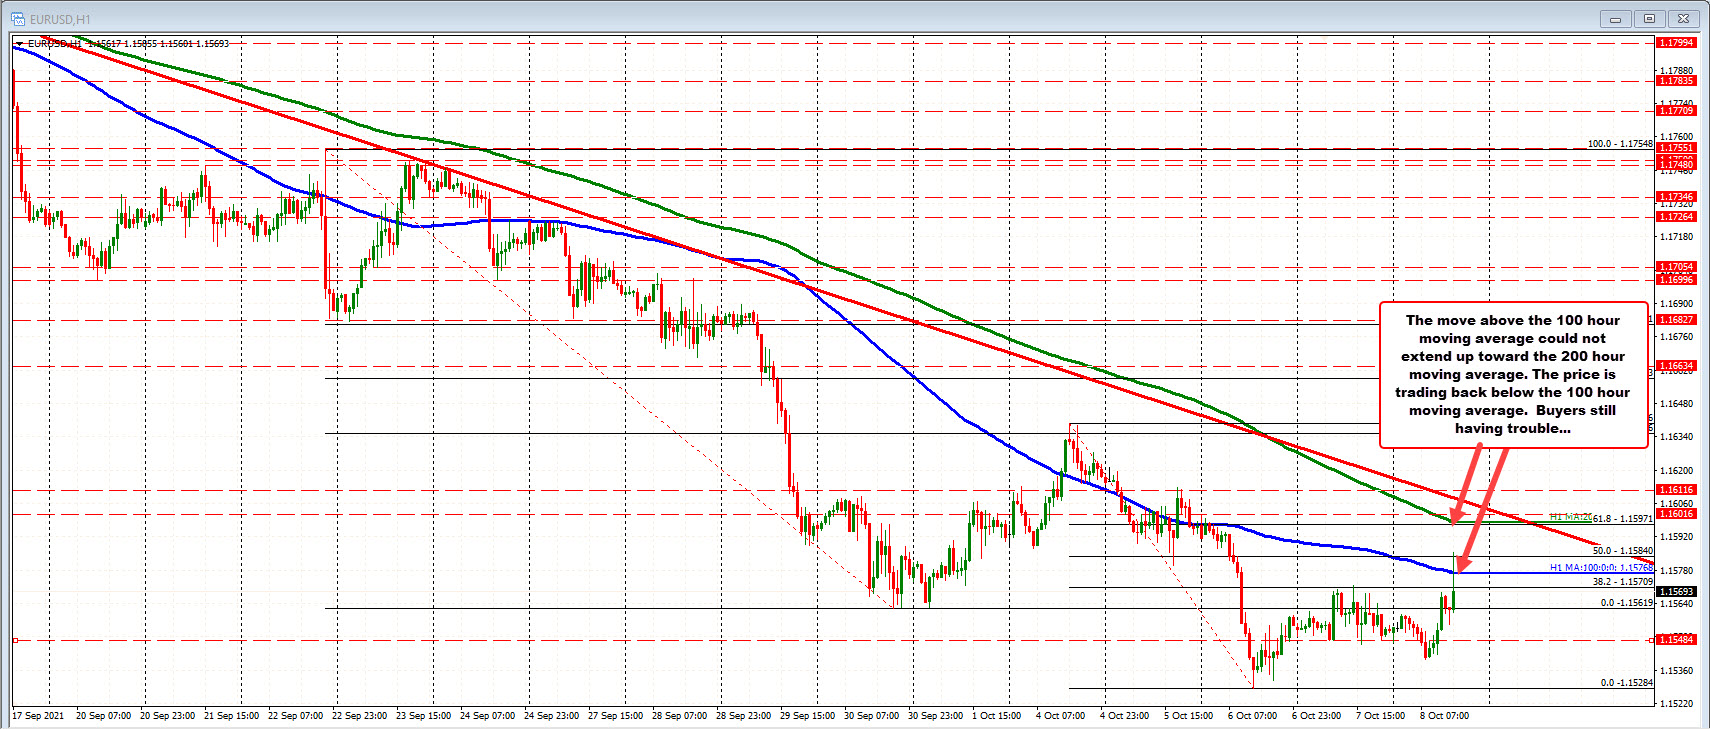Click the red price label 1.17994
Image resolution: width=1710 pixels, height=730 pixels.
pyautogui.click(x=1676, y=43)
